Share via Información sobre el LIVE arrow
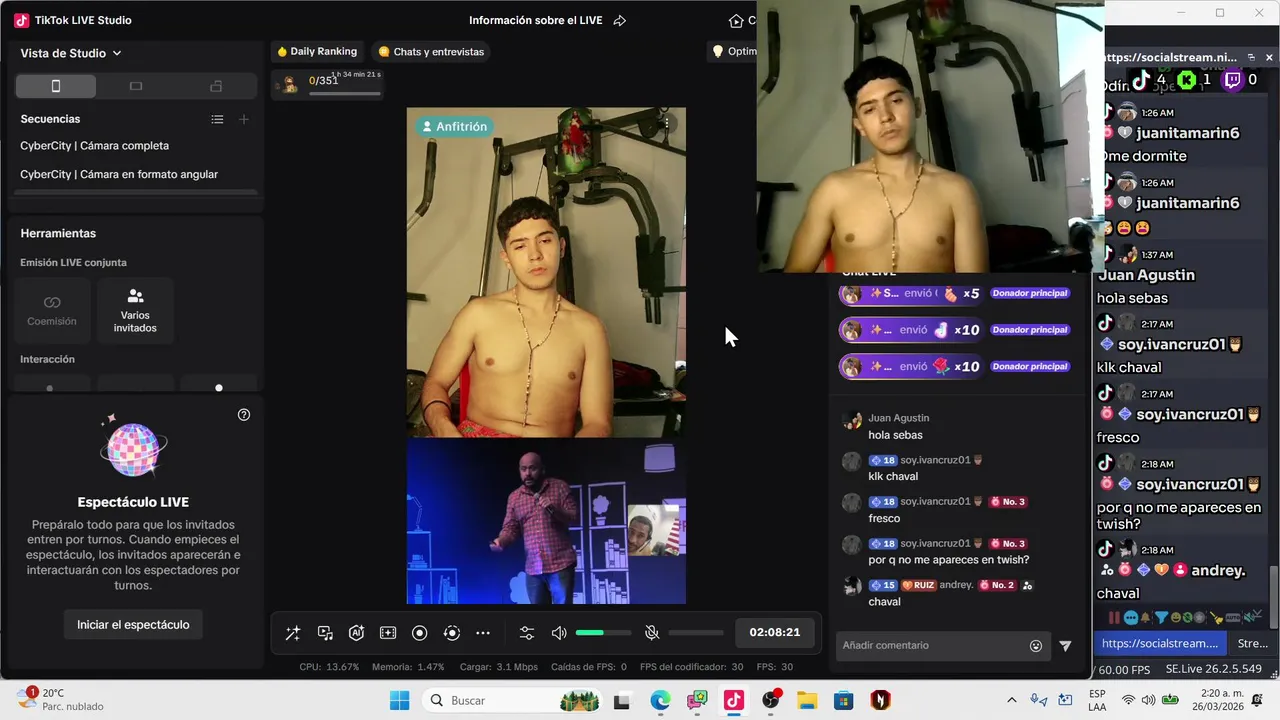This screenshot has height=720, width=1280. pyautogui.click(x=620, y=20)
